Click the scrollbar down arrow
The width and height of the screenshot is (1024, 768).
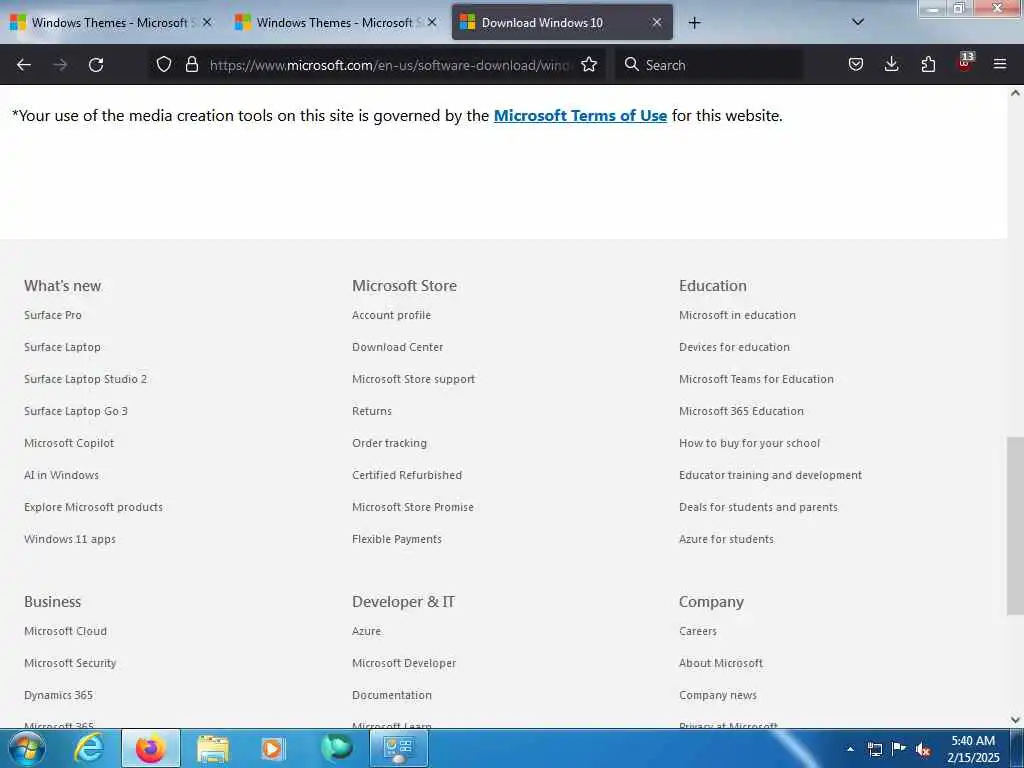1015,720
